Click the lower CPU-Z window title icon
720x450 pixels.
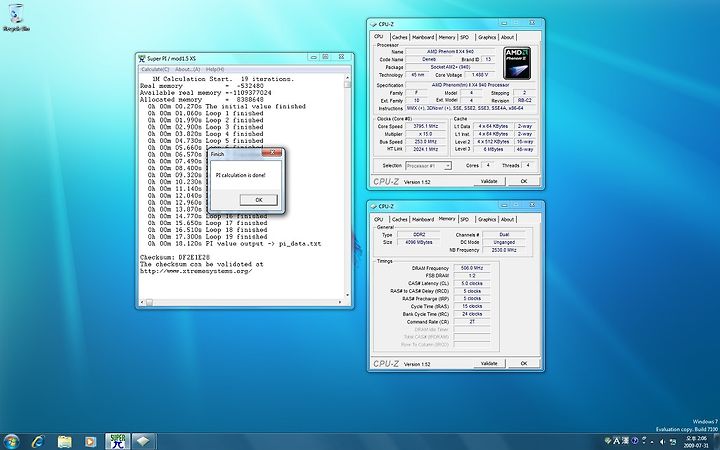(374, 207)
